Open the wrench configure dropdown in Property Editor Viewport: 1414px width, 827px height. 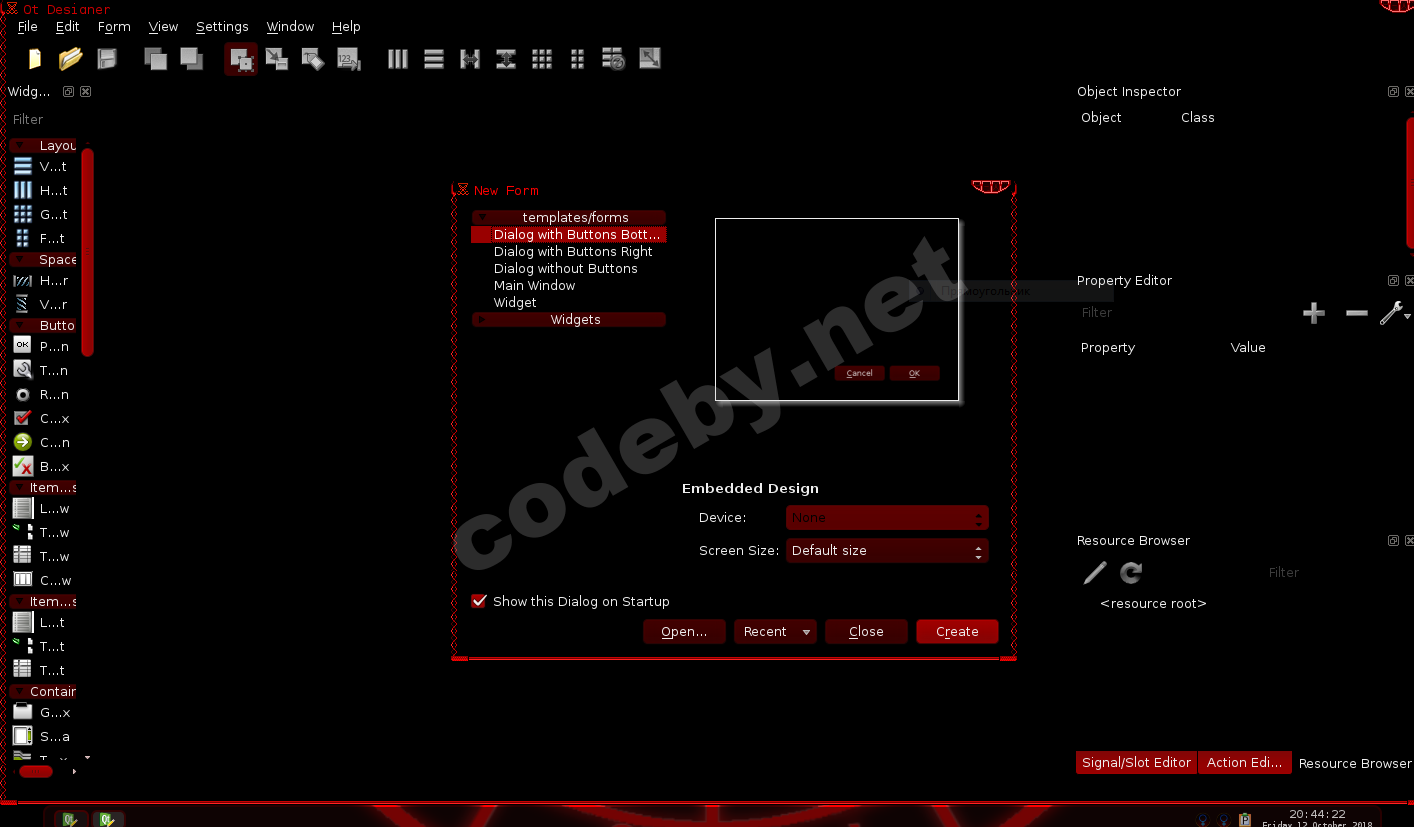pyautogui.click(x=1395, y=314)
